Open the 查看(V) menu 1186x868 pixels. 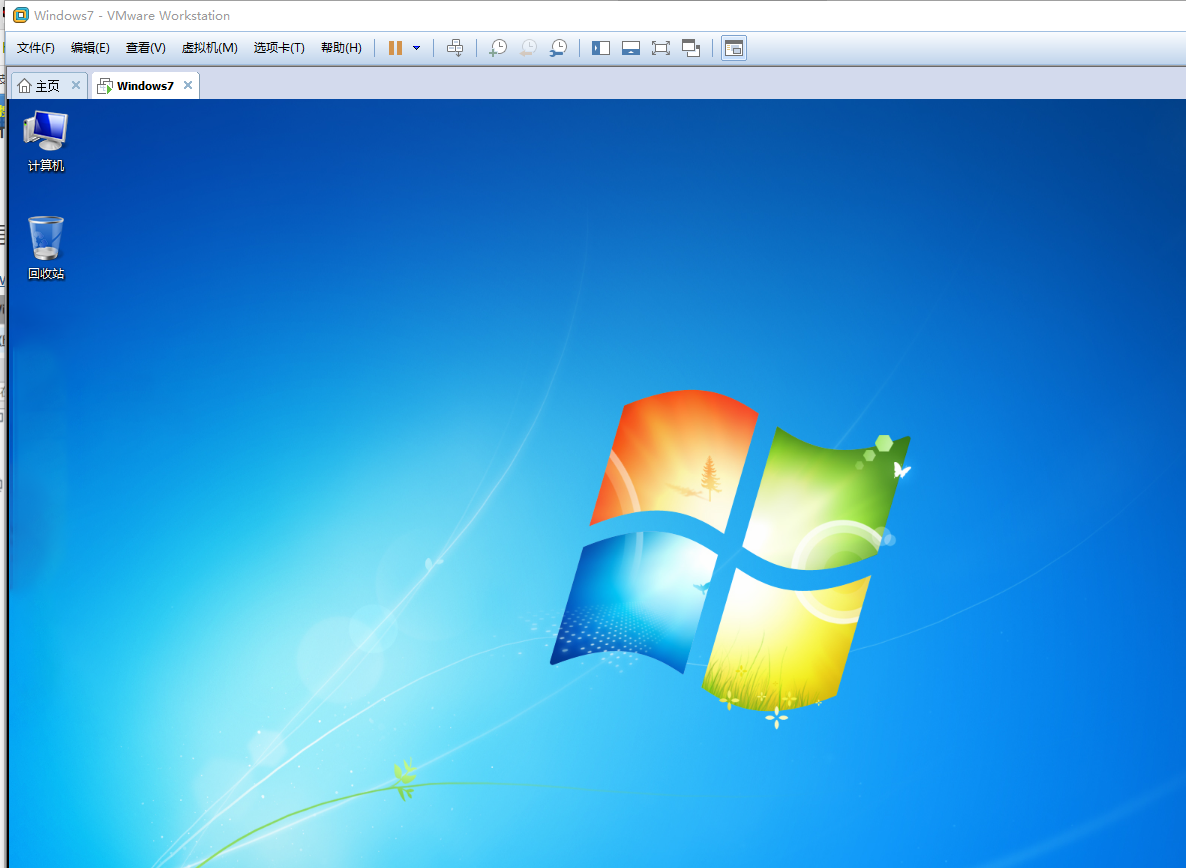click(145, 48)
